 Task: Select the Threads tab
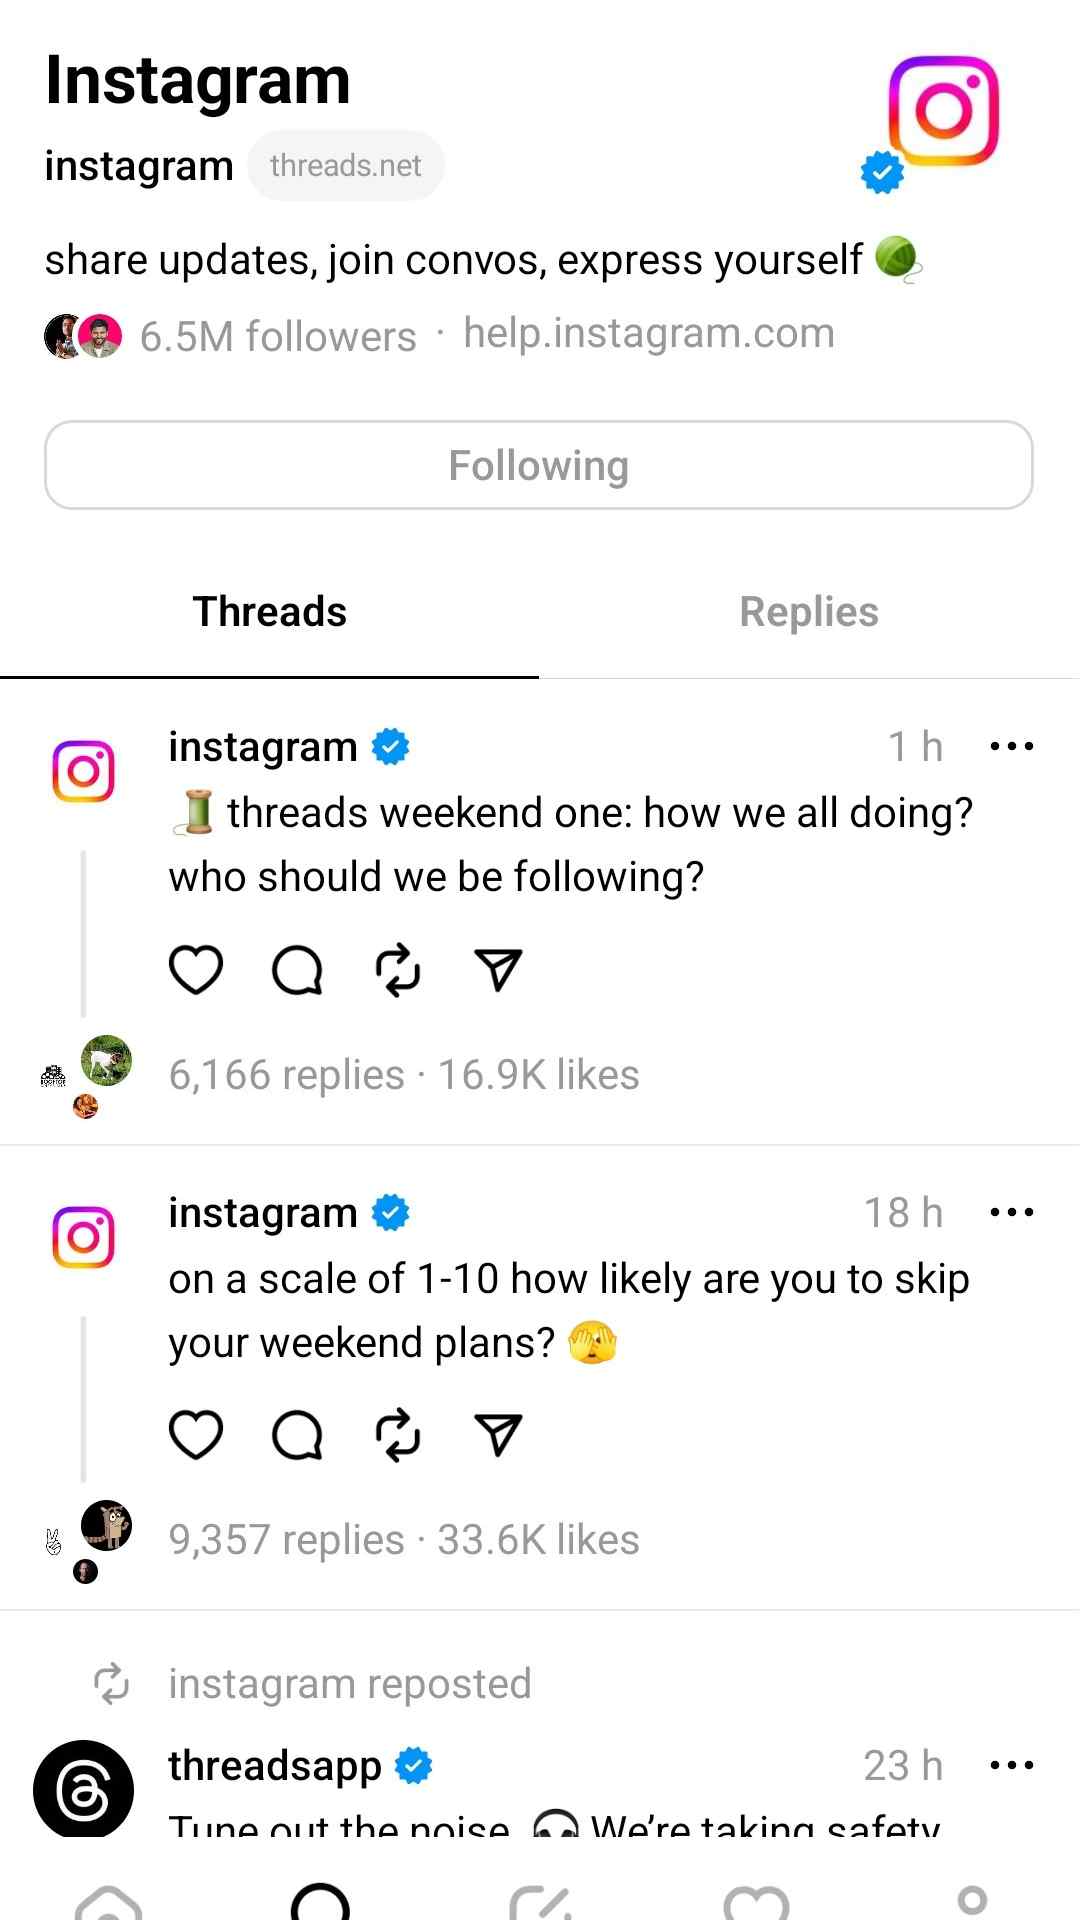point(268,611)
